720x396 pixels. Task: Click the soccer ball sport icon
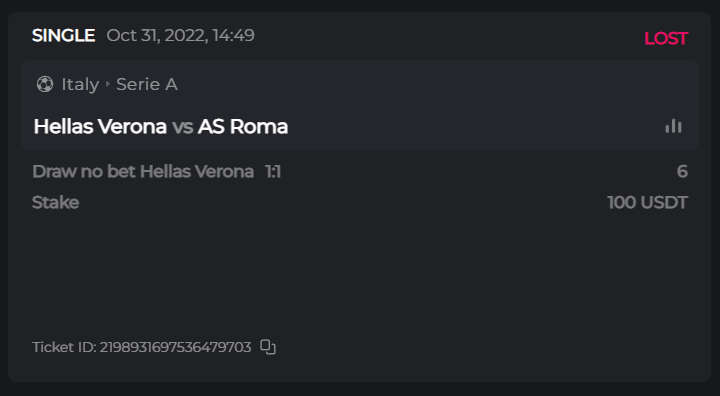[45, 84]
